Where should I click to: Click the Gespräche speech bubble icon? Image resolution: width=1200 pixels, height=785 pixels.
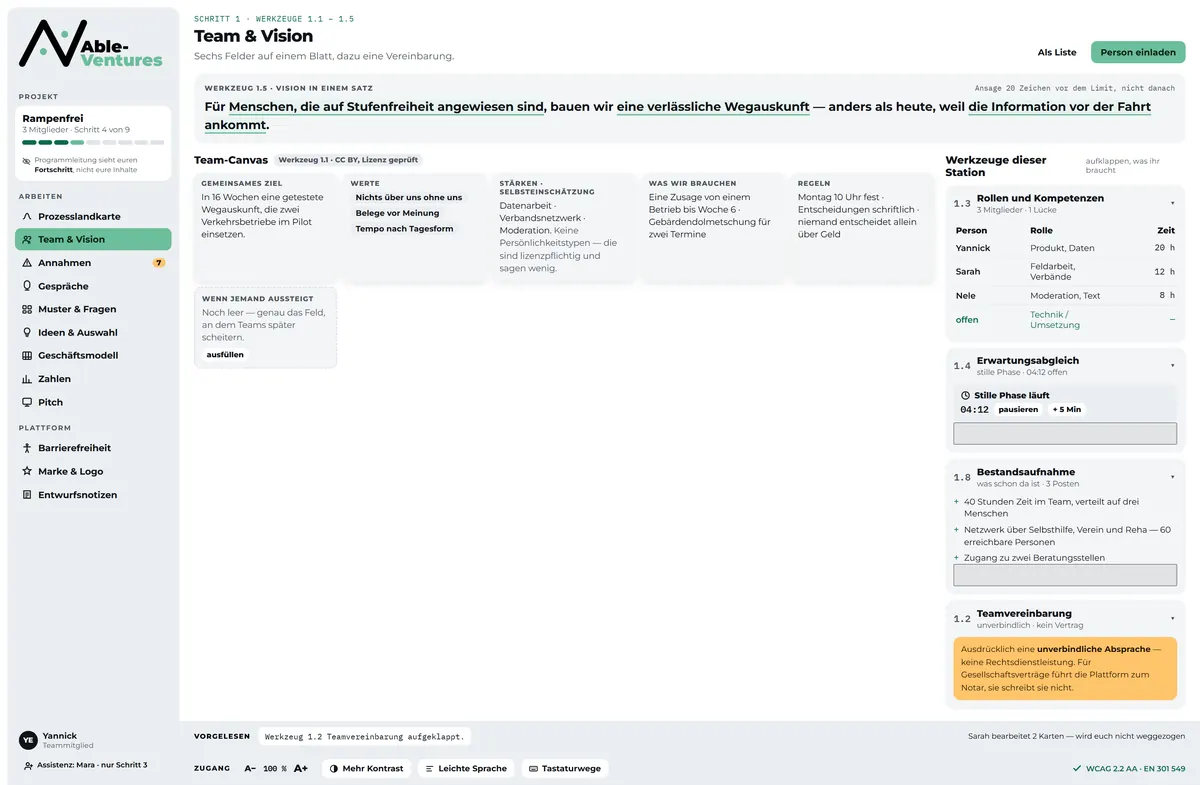click(x=28, y=286)
